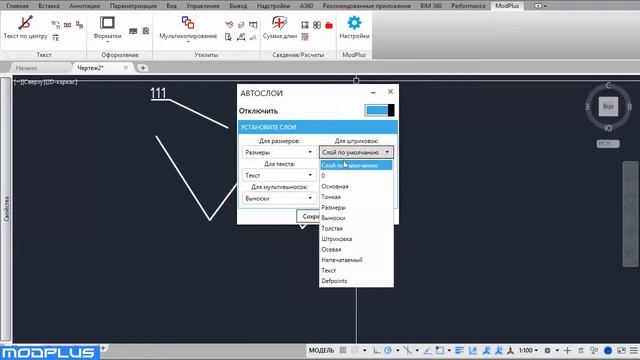The image size is (640, 360).
Task: Open the МСК coordinate system dropdown under ViewCube
Action: [608, 144]
